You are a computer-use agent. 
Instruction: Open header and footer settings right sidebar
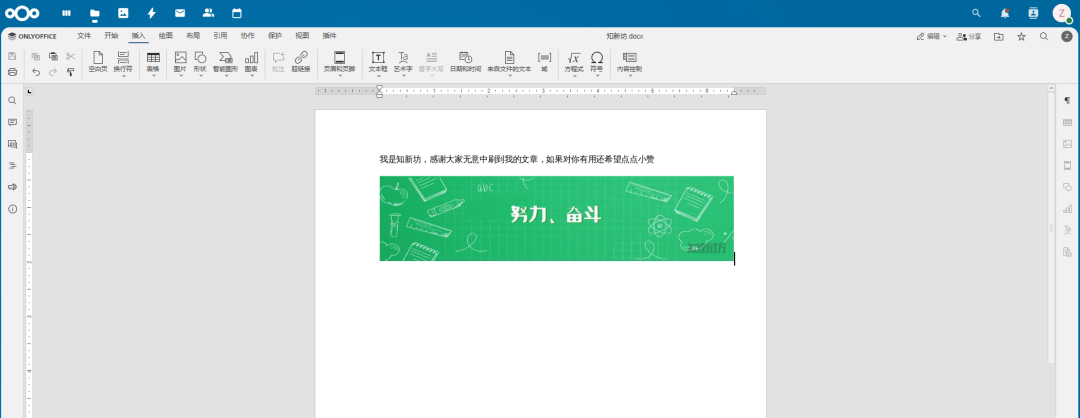pyautogui.click(x=1068, y=165)
